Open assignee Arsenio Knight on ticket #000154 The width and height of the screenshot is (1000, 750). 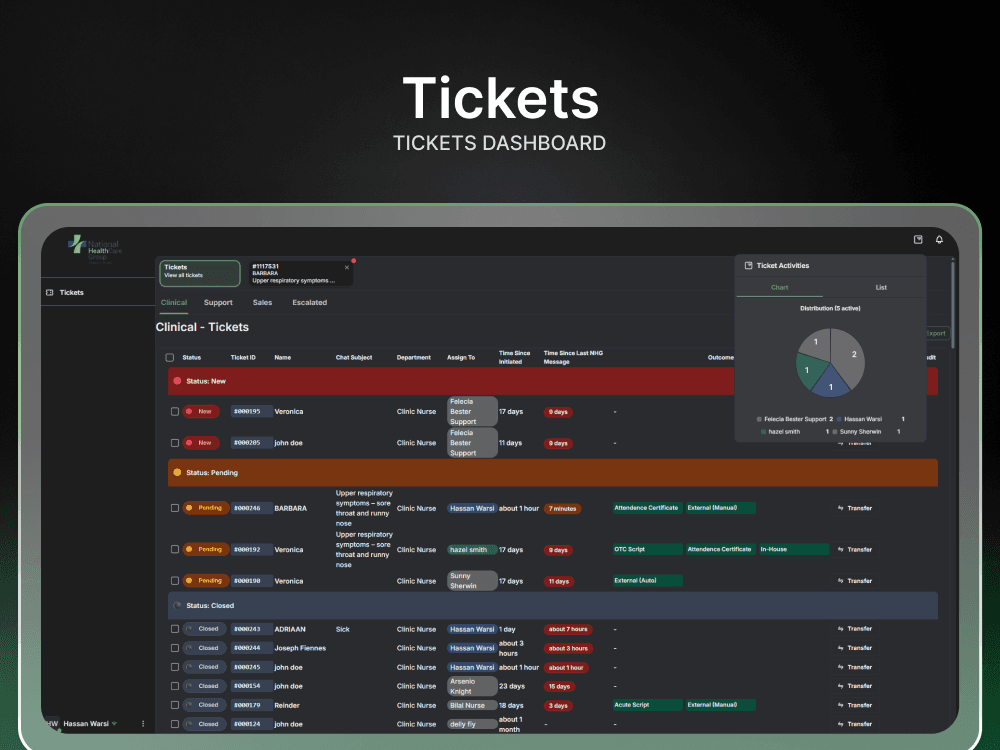(x=472, y=686)
